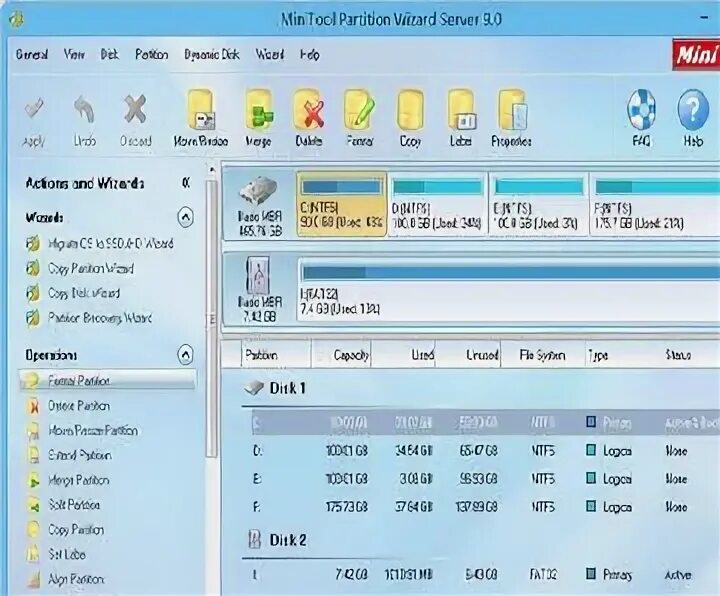Open the Disk menu
This screenshot has width=720, height=596.
point(110,55)
